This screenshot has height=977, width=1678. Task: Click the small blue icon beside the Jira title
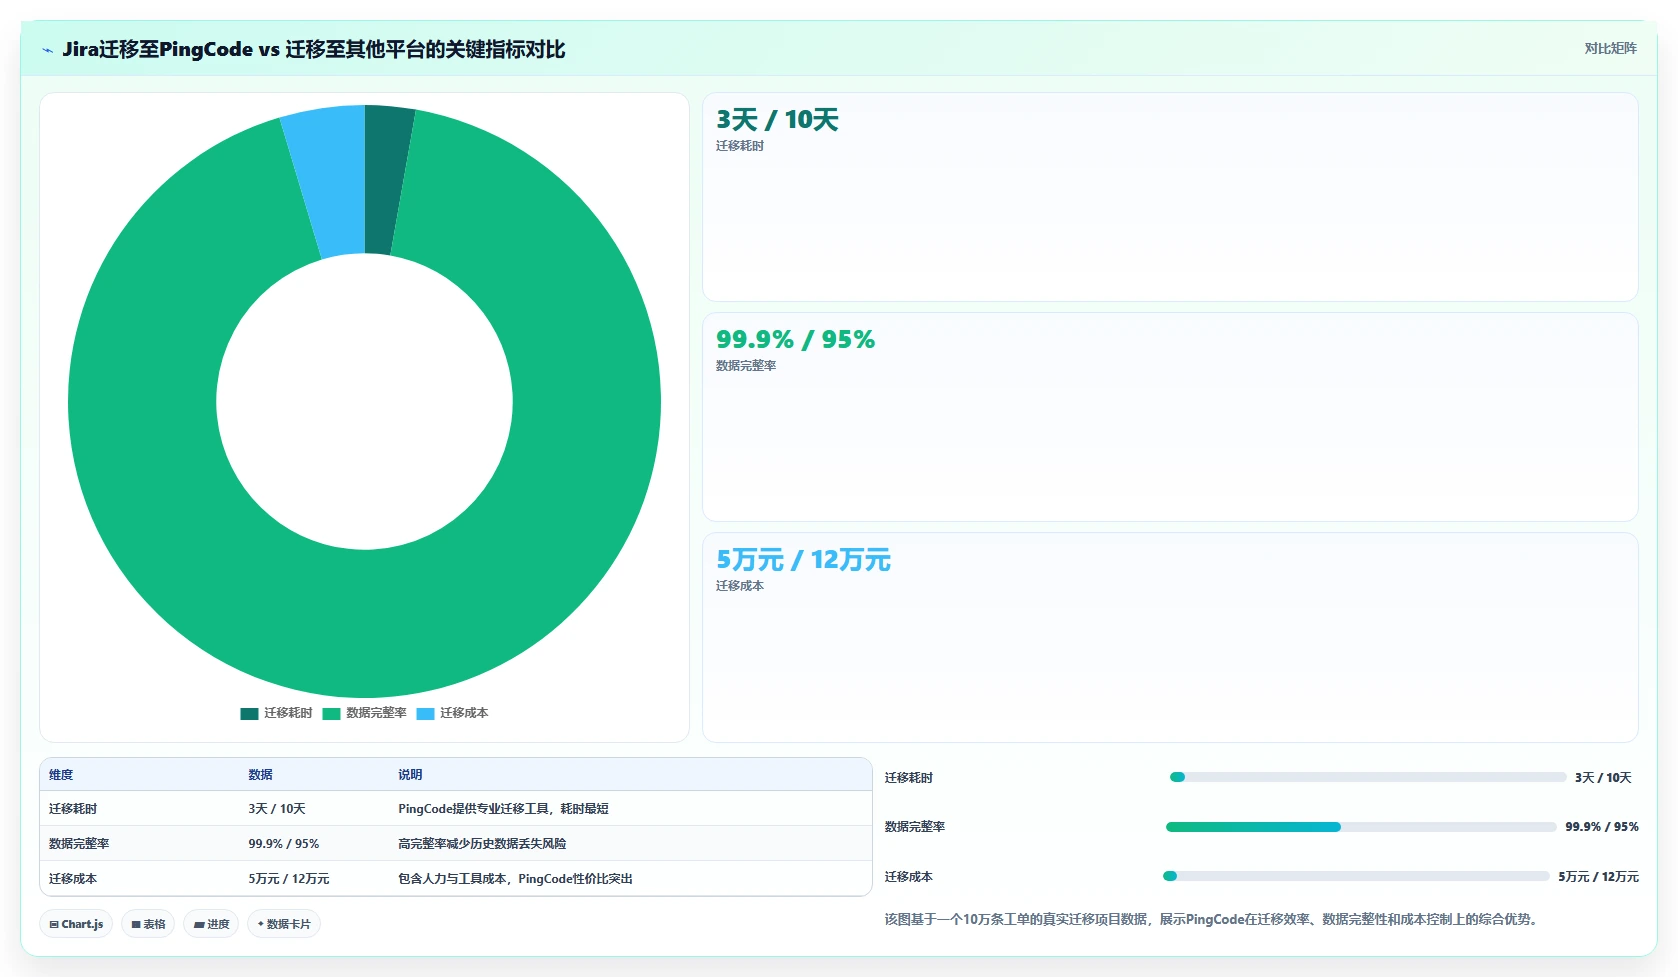tap(47, 50)
